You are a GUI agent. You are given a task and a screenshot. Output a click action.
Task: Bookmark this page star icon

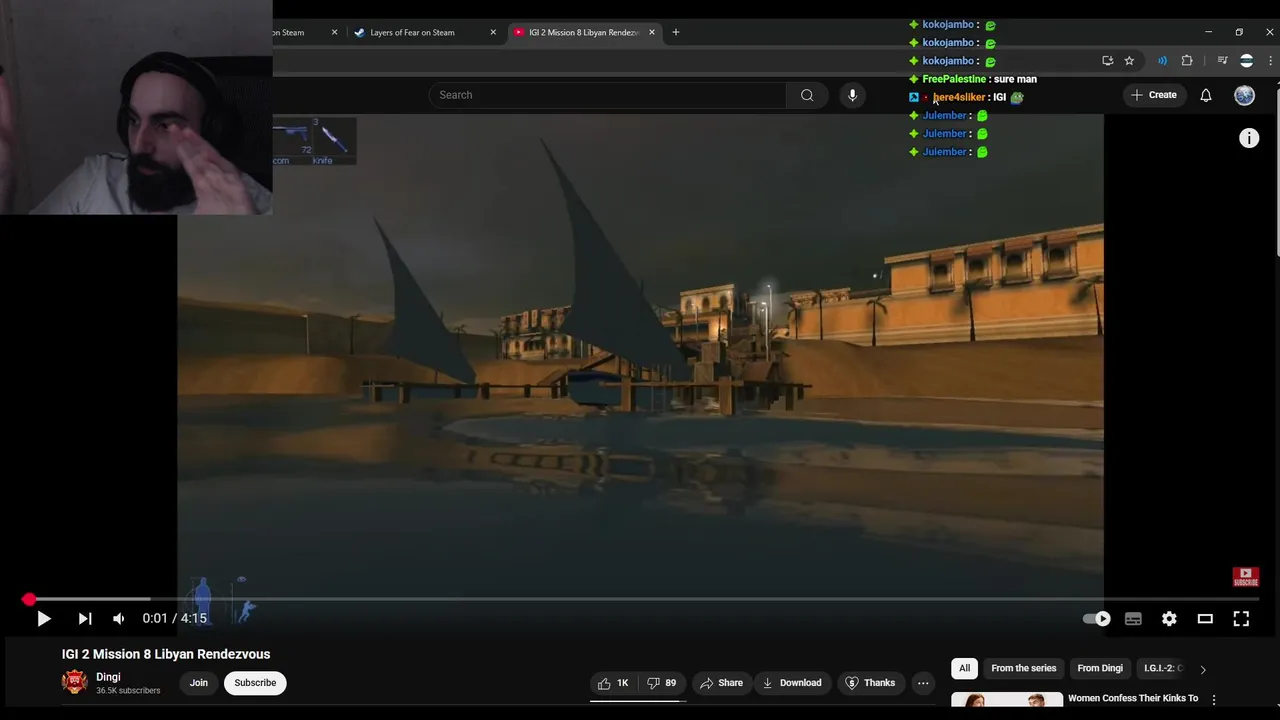pyautogui.click(x=1129, y=61)
